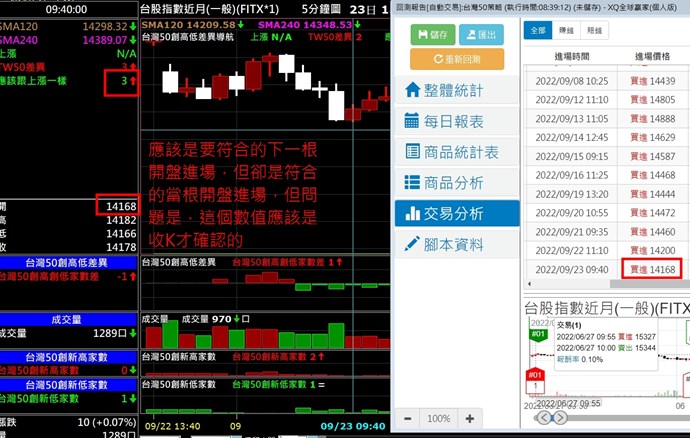
Task: Click the right range handle of the chart slider
Action: [559, 417]
